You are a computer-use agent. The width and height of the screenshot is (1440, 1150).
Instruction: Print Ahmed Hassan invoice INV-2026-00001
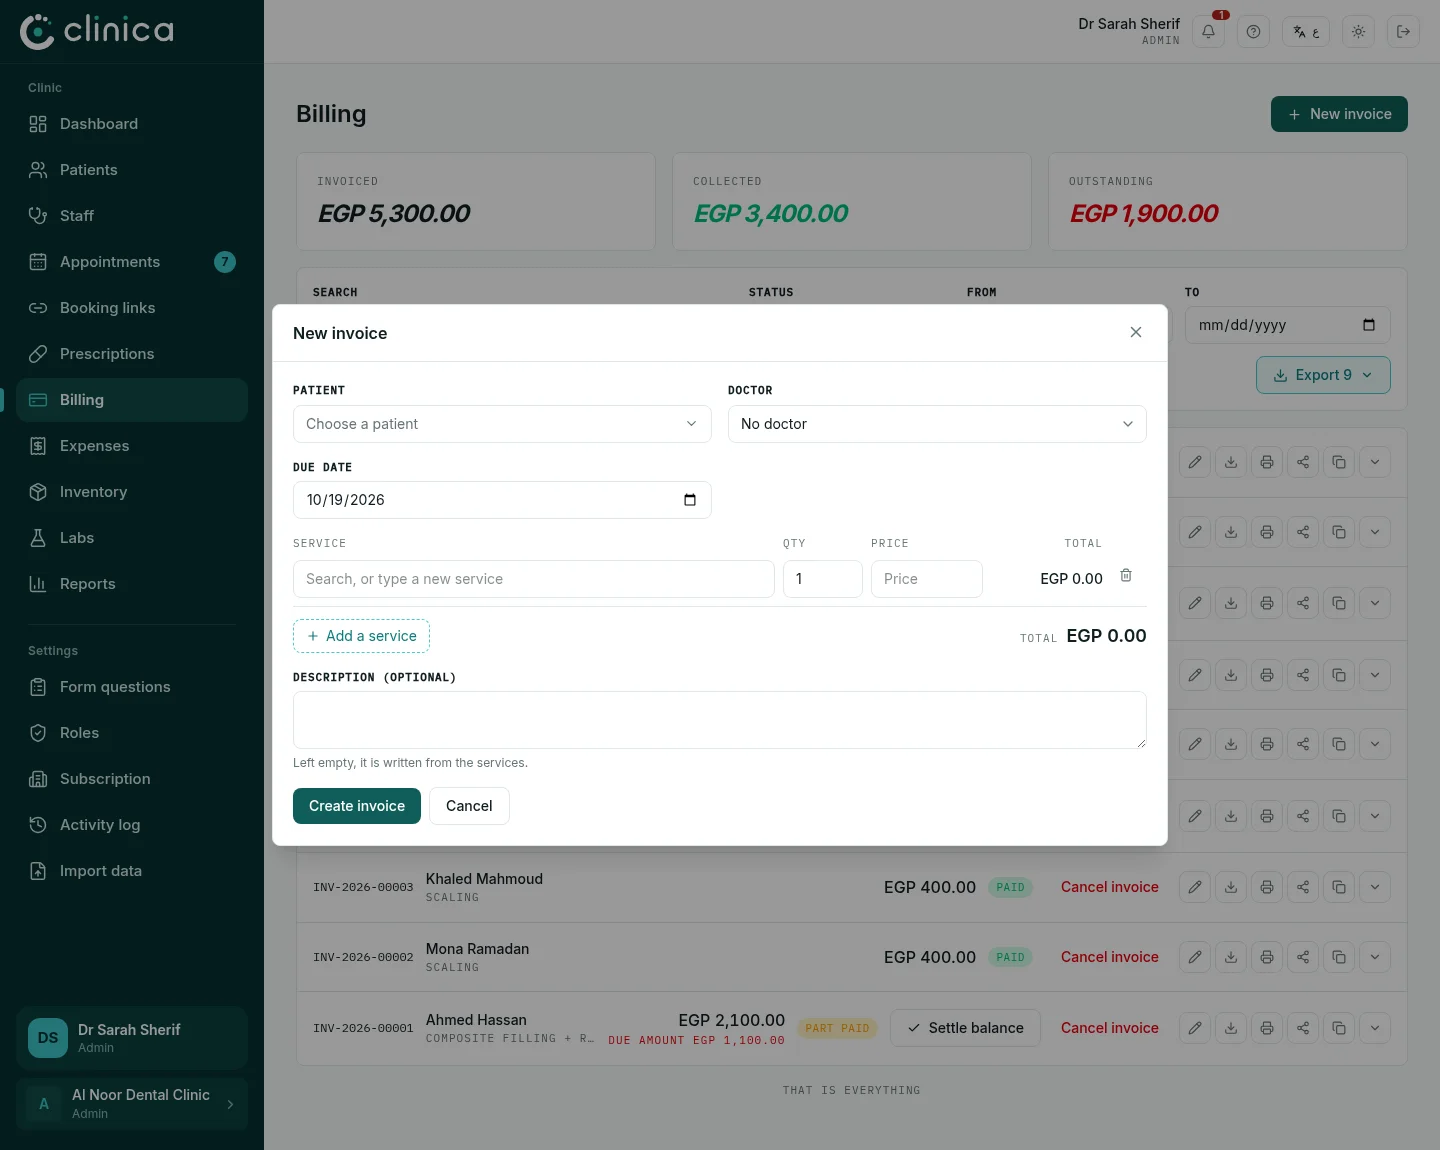[1267, 1028]
